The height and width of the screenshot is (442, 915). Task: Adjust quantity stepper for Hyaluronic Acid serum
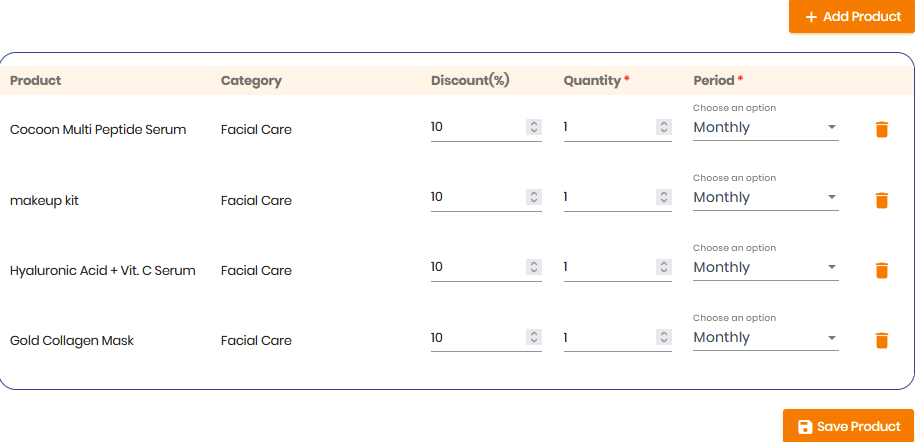pos(663,267)
